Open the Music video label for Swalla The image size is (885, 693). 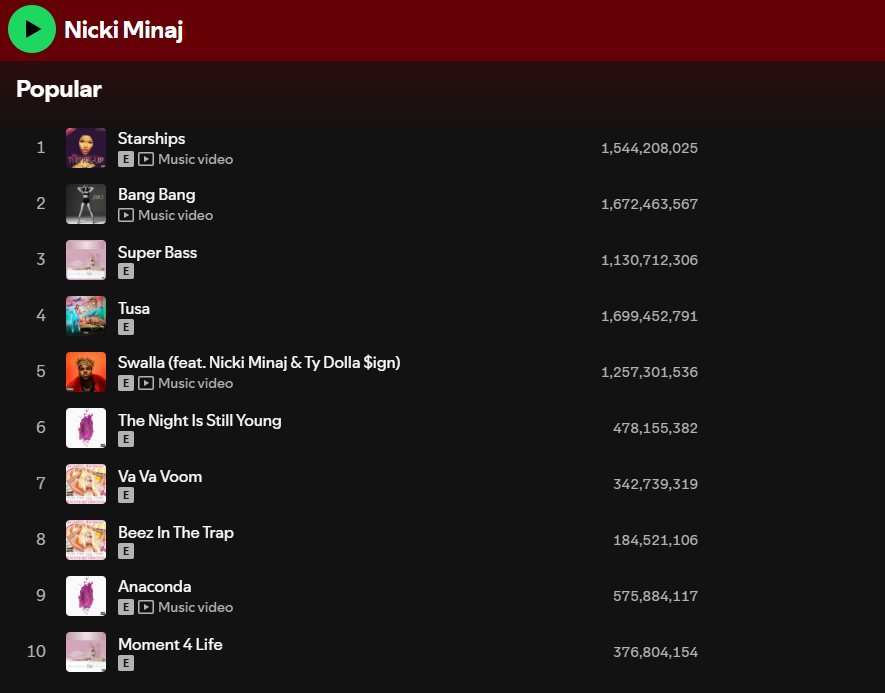pyautogui.click(x=195, y=383)
